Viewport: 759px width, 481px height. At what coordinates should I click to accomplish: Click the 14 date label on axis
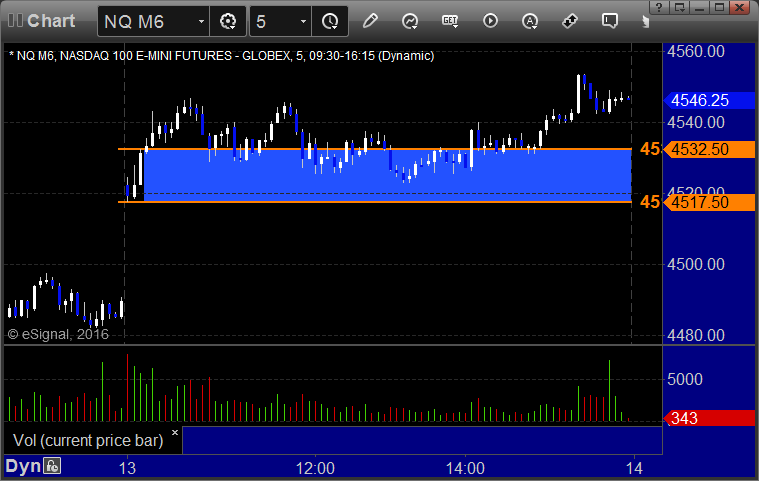coord(634,468)
